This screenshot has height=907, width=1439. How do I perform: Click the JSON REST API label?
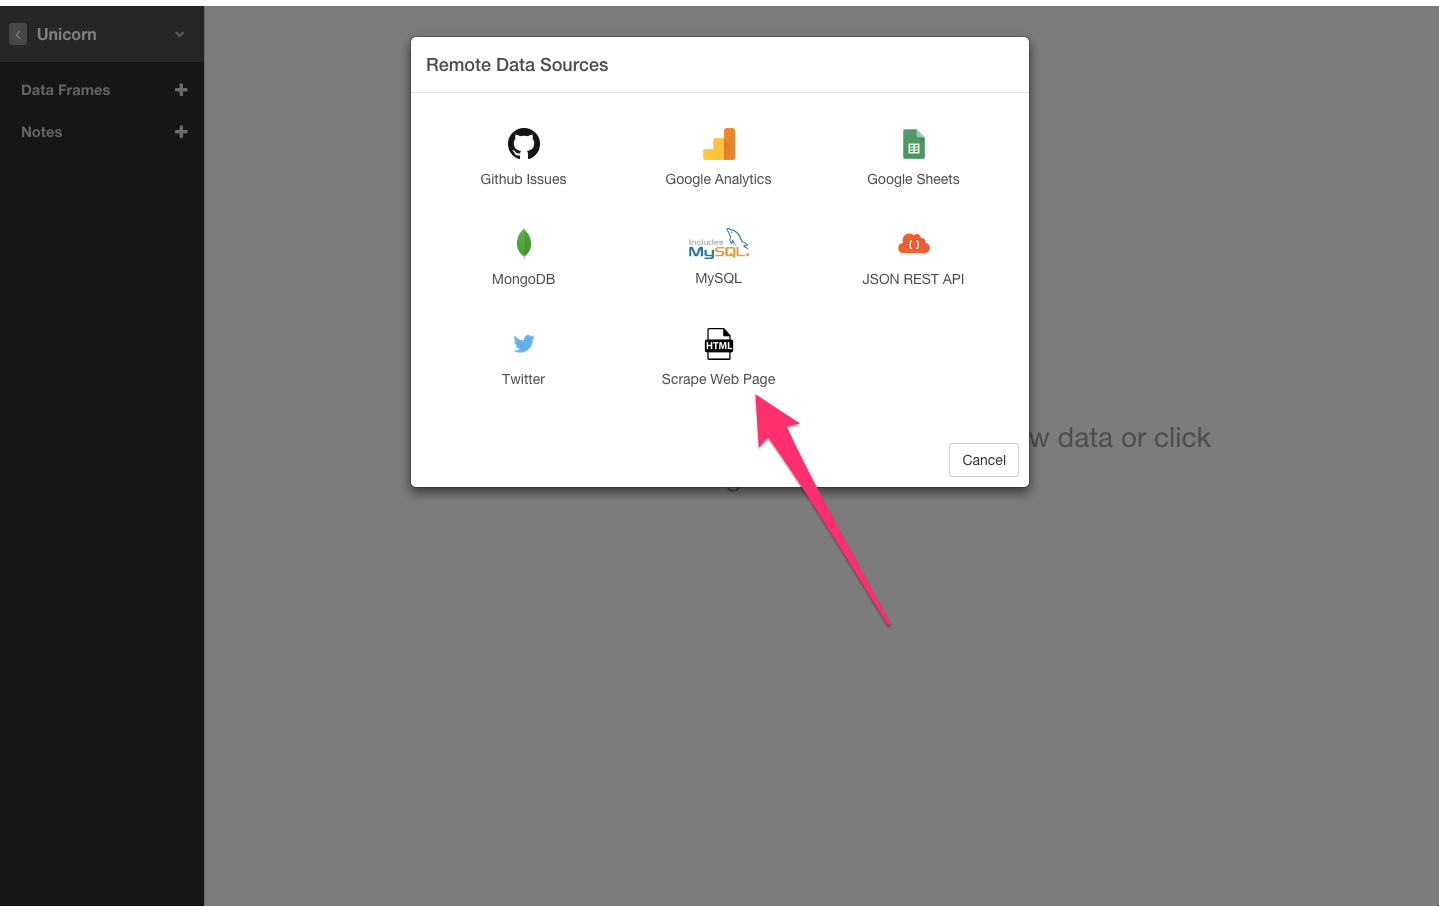914,279
